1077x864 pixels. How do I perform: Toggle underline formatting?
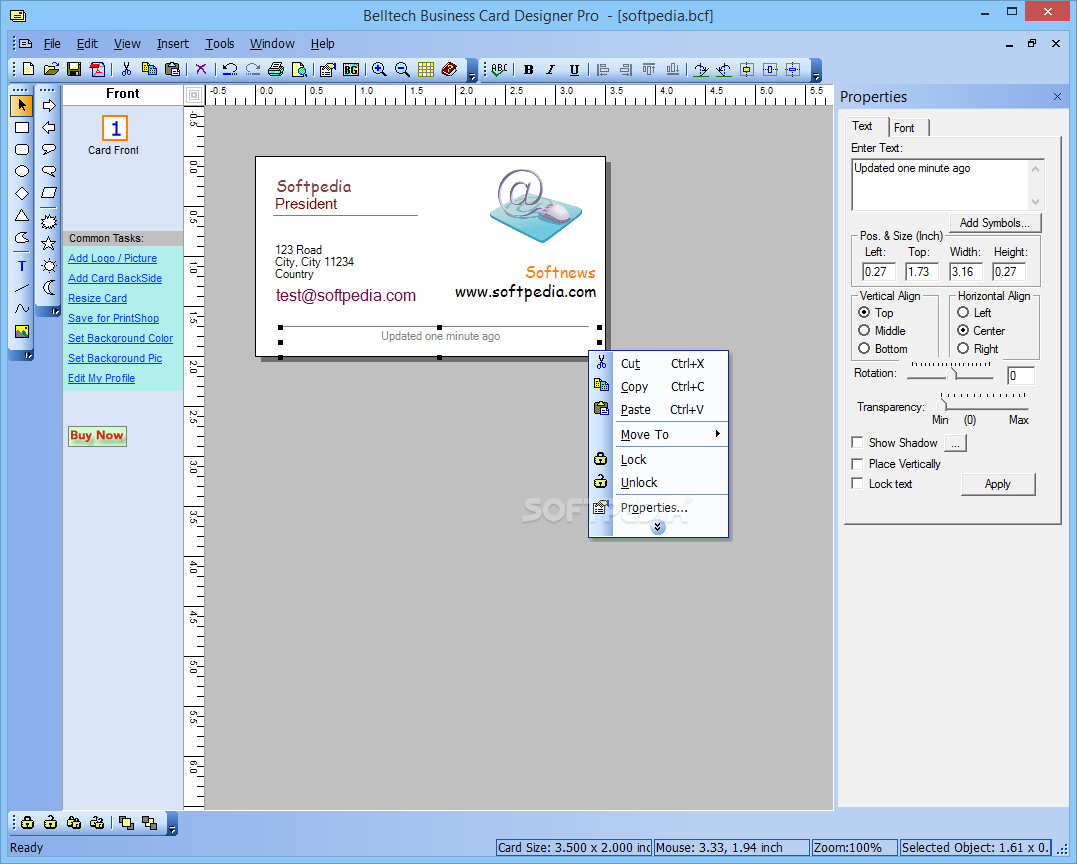pyautogui.click(x=574, y=69)
